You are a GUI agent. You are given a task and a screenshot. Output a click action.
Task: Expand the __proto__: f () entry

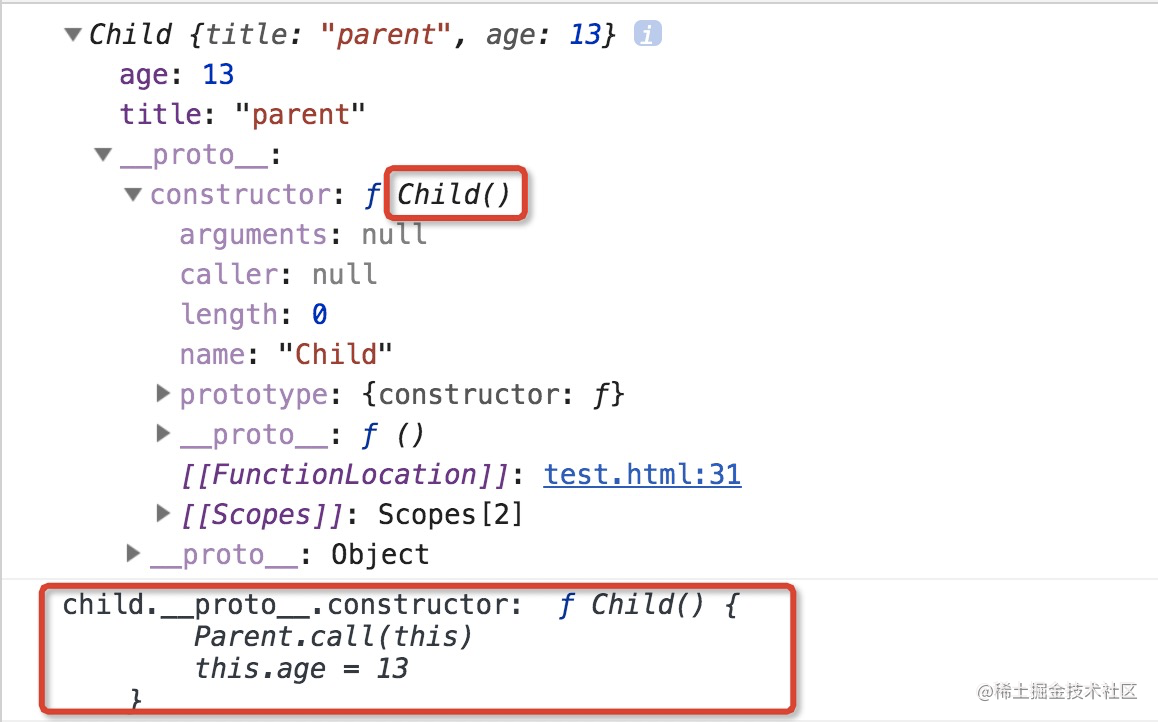[x=163, y=433]
